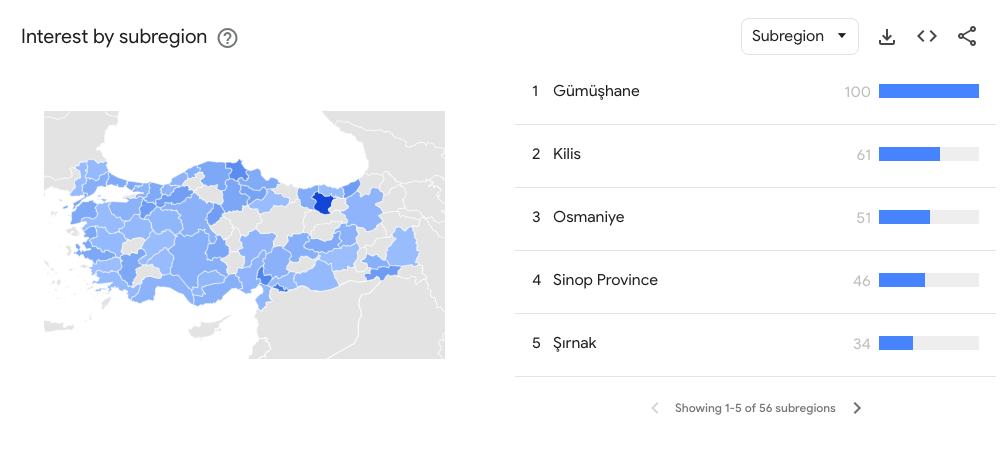Viewport: 1004px width, 457px height.
Task: Download subregion data as CSV
Action: (886, 37)
